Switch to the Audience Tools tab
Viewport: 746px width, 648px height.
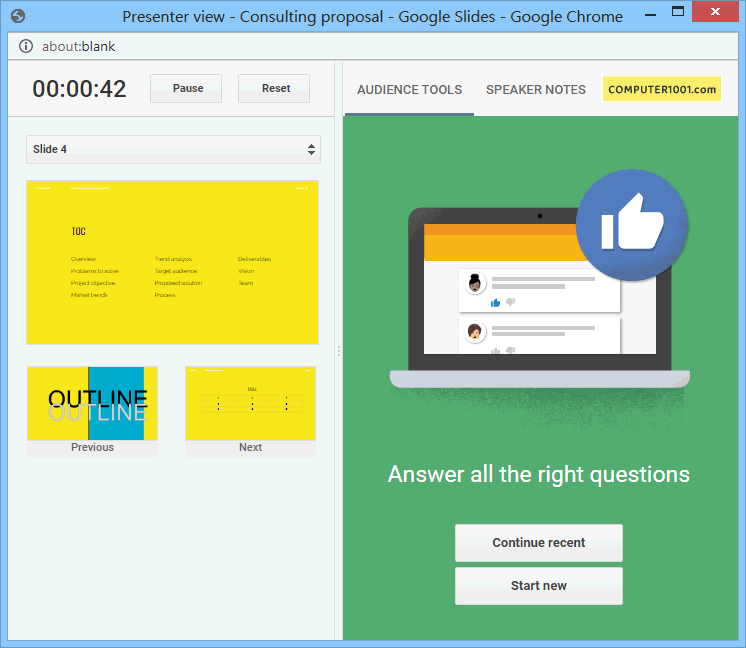(410, 90)
